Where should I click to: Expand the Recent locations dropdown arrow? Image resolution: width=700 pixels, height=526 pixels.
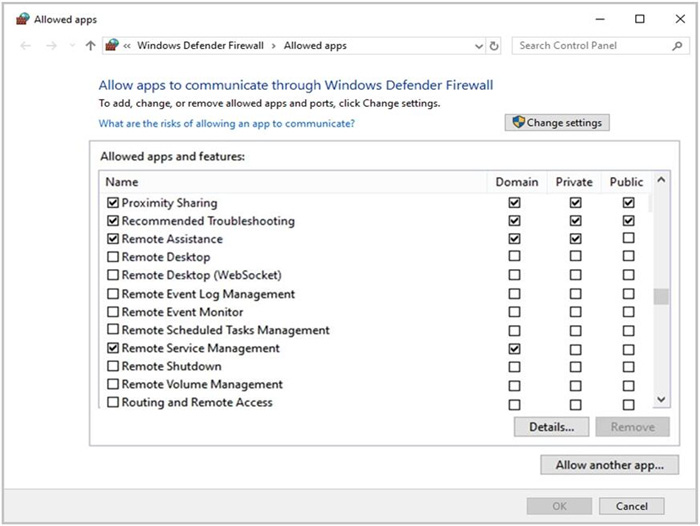coord(71,46)
